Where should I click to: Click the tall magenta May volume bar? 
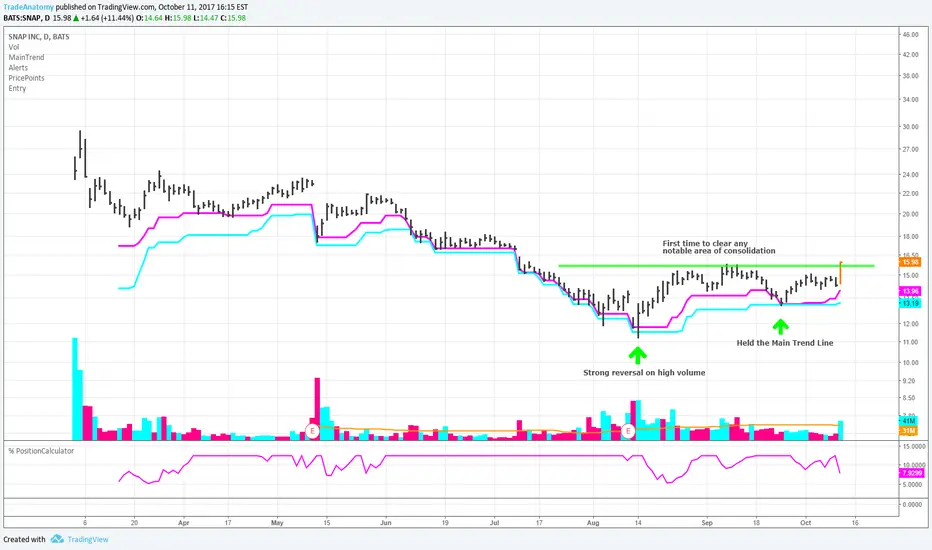[x=317, y=409]
